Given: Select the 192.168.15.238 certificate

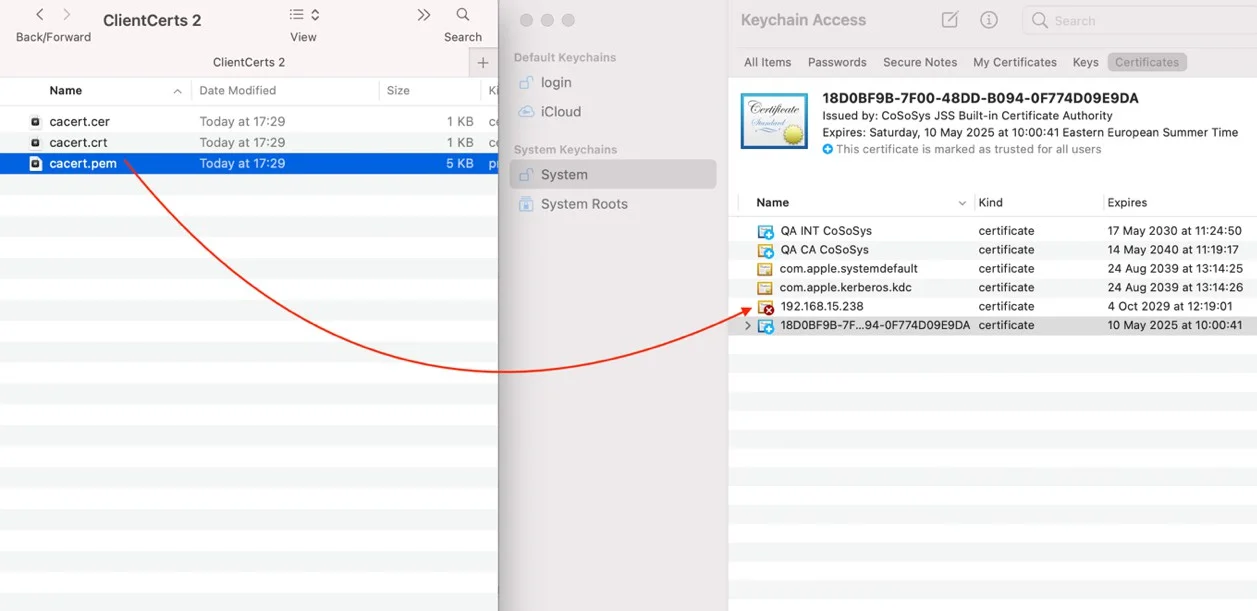Looking at the screenshot, I should 992,307.
